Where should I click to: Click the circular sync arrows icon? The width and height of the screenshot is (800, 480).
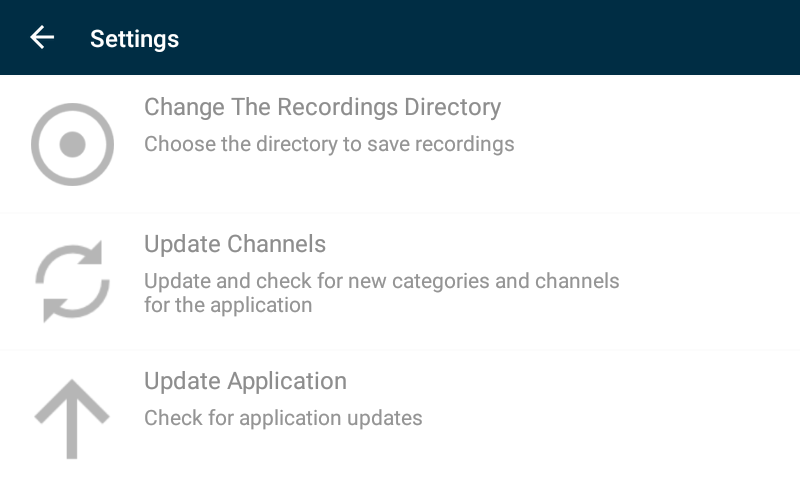pyautogui.click(x=72, y=282)
